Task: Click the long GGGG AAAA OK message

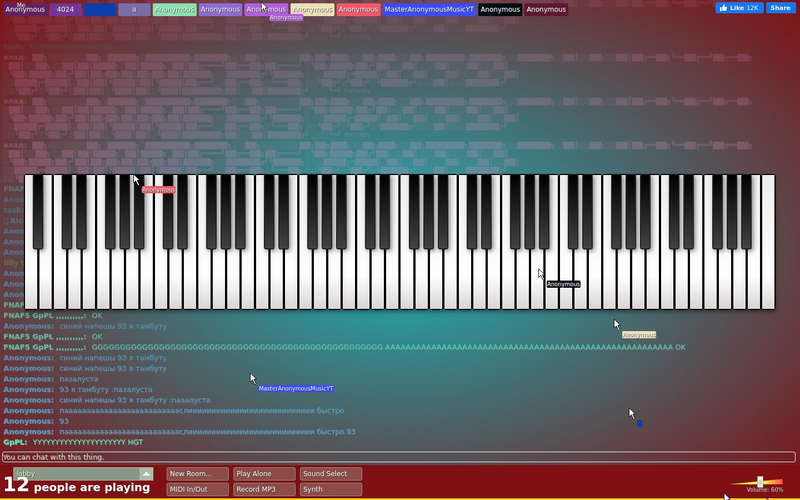Action: point(388,347)
